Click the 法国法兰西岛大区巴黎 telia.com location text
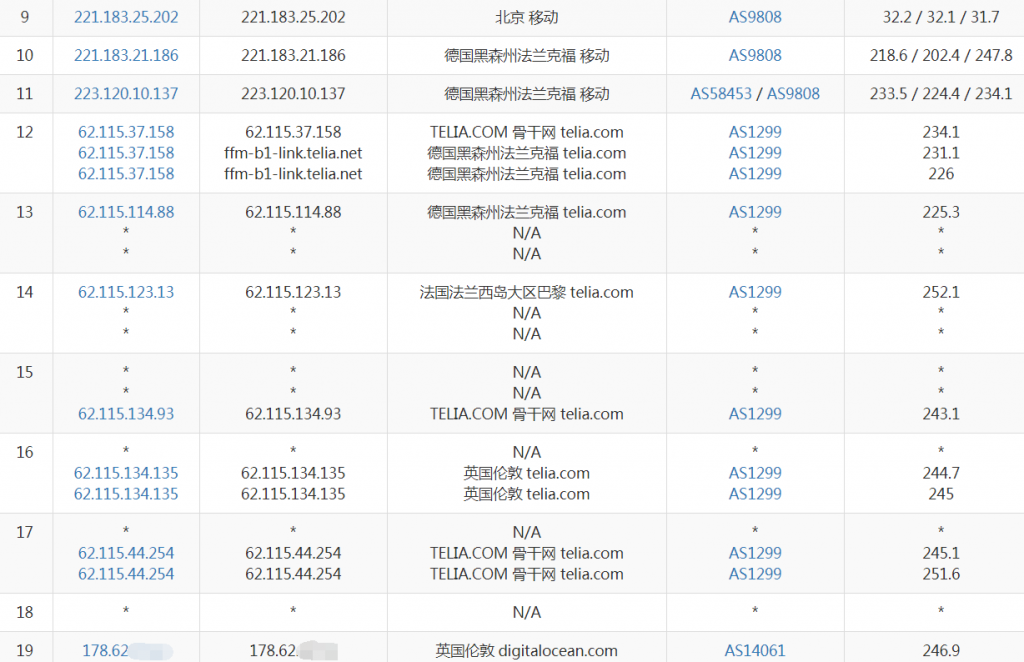Screen dimensions: 1024x662 527,292
